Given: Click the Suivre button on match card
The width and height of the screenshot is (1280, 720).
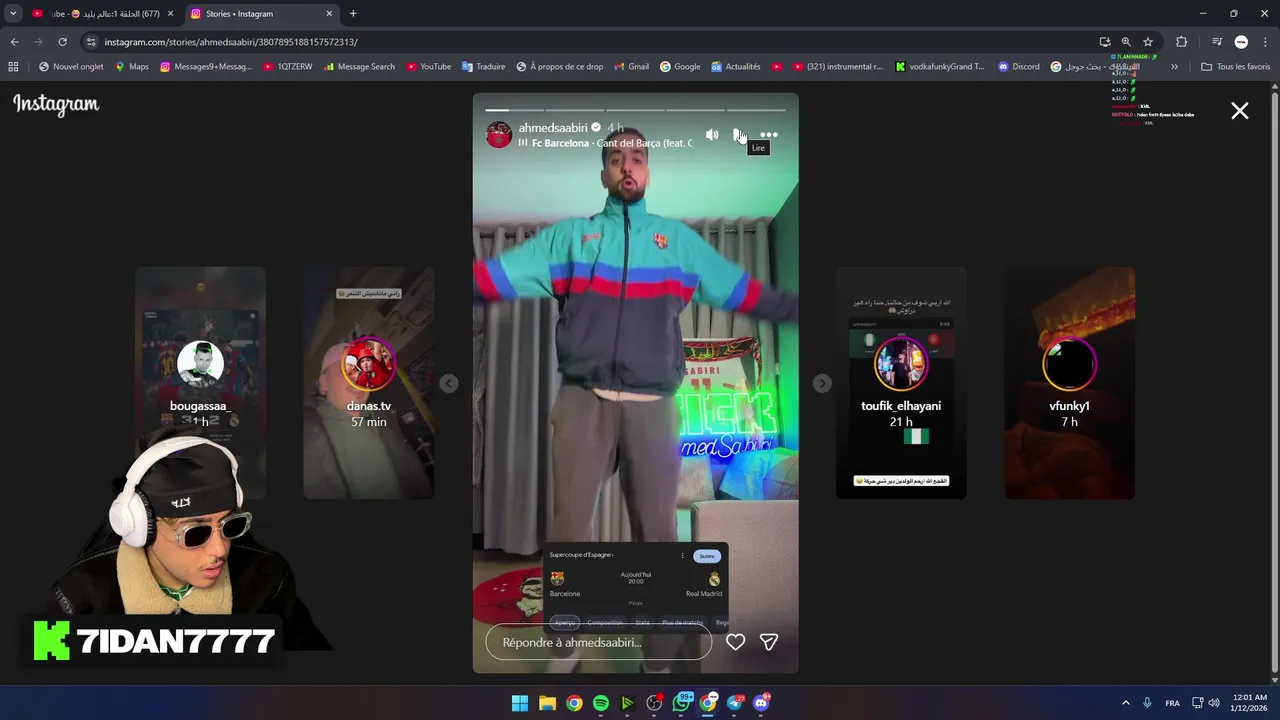Looking at the screenshot, I should click(707, 556).
